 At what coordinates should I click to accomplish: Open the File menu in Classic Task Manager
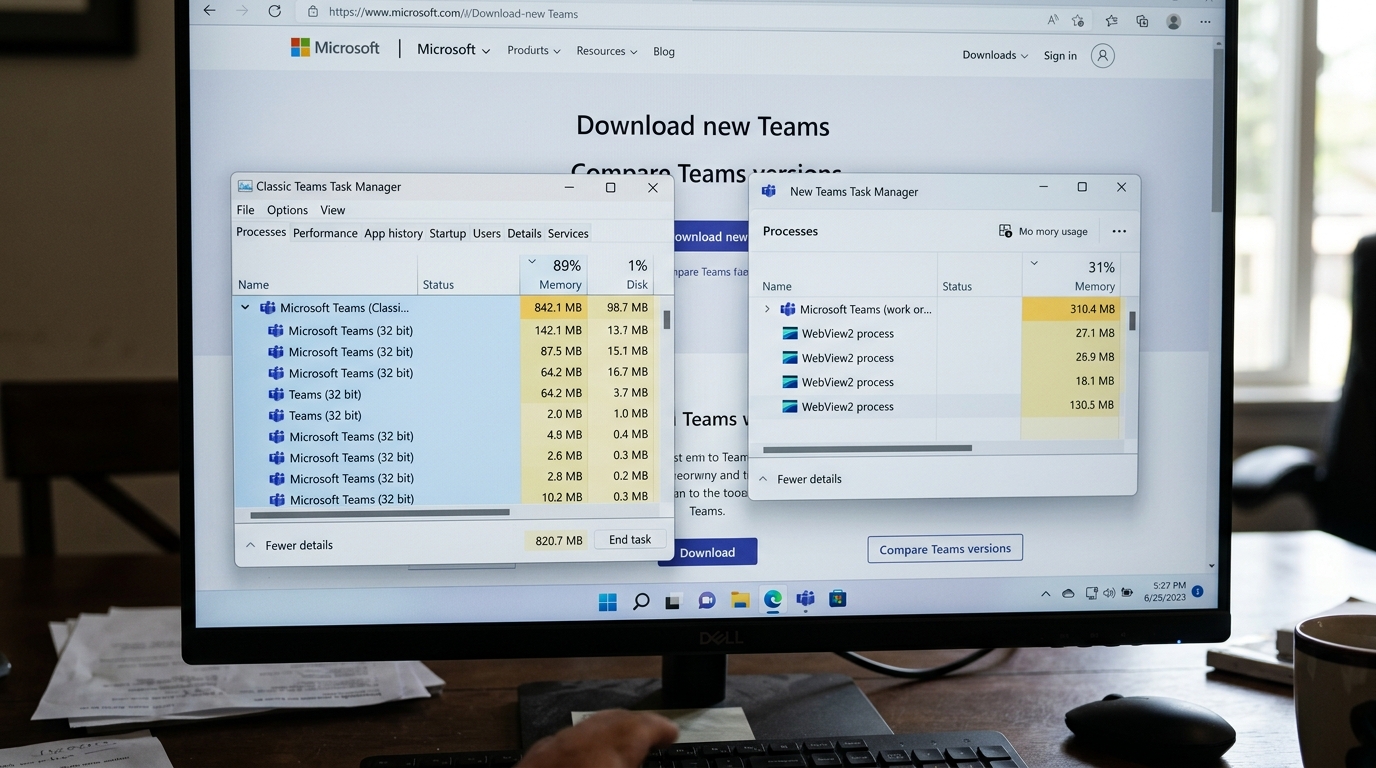[246, 210]
